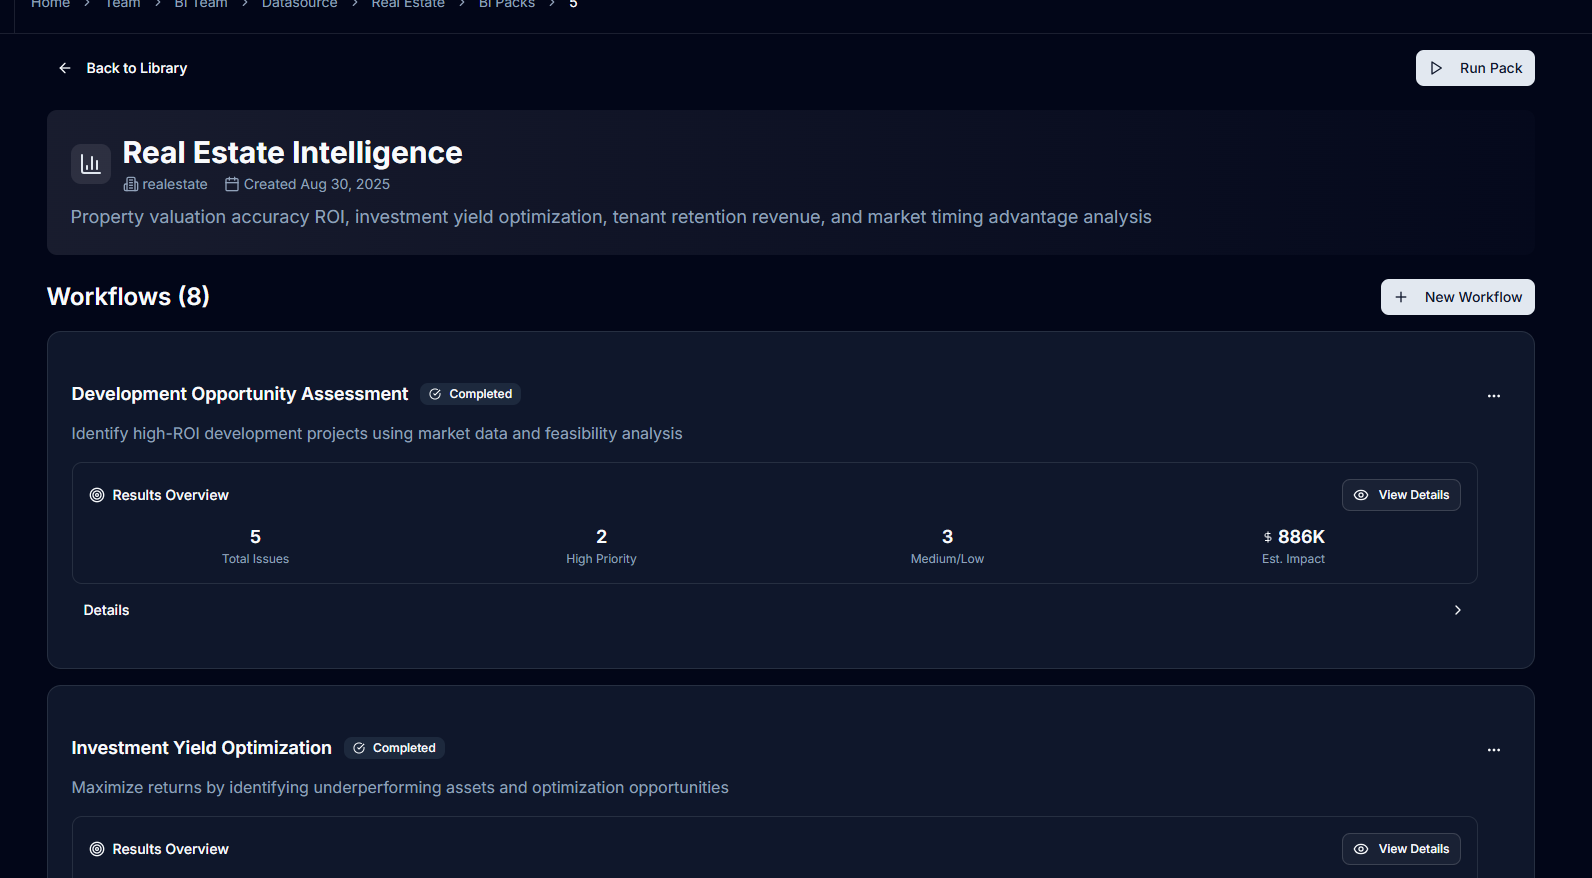
Task: Click the 2 High Priority value
Action: [x=602, y=537]
